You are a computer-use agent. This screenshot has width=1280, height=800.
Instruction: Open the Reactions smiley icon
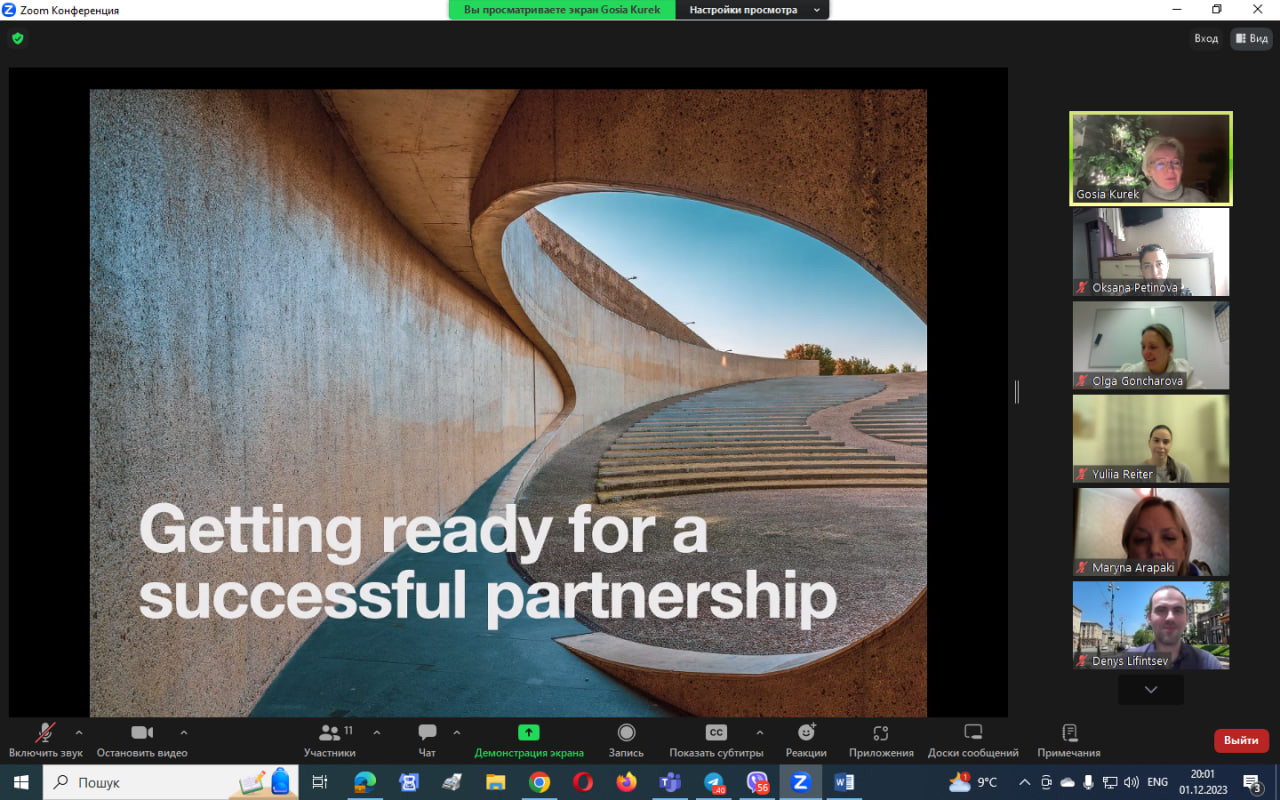(x=806, y=733)
